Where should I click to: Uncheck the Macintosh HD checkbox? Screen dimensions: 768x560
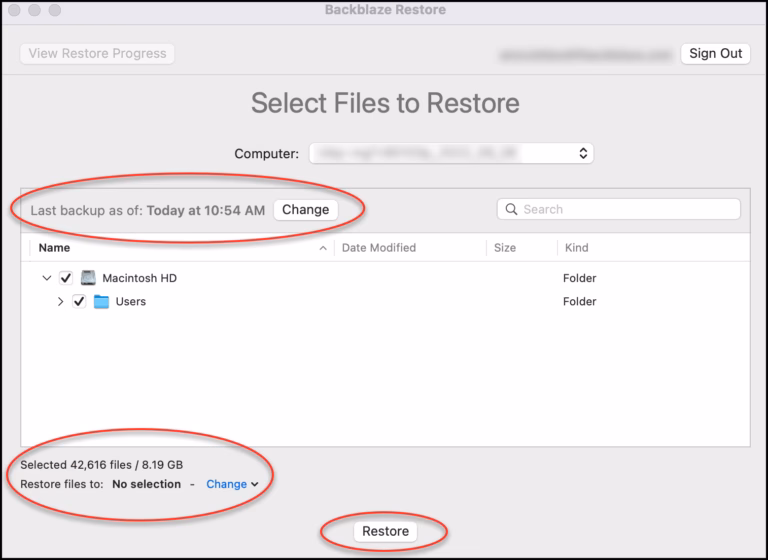point(66,278)
